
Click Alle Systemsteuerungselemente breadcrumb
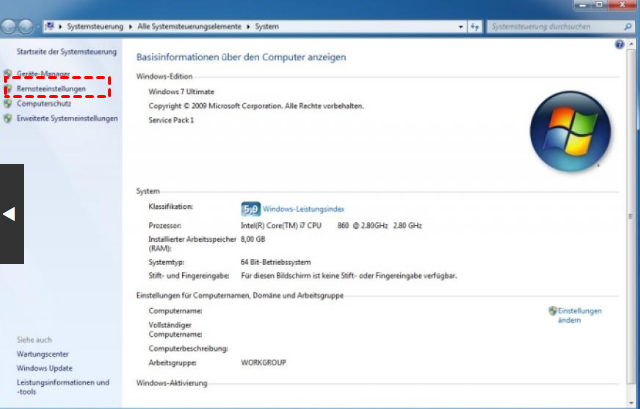(x=189, y=27)
